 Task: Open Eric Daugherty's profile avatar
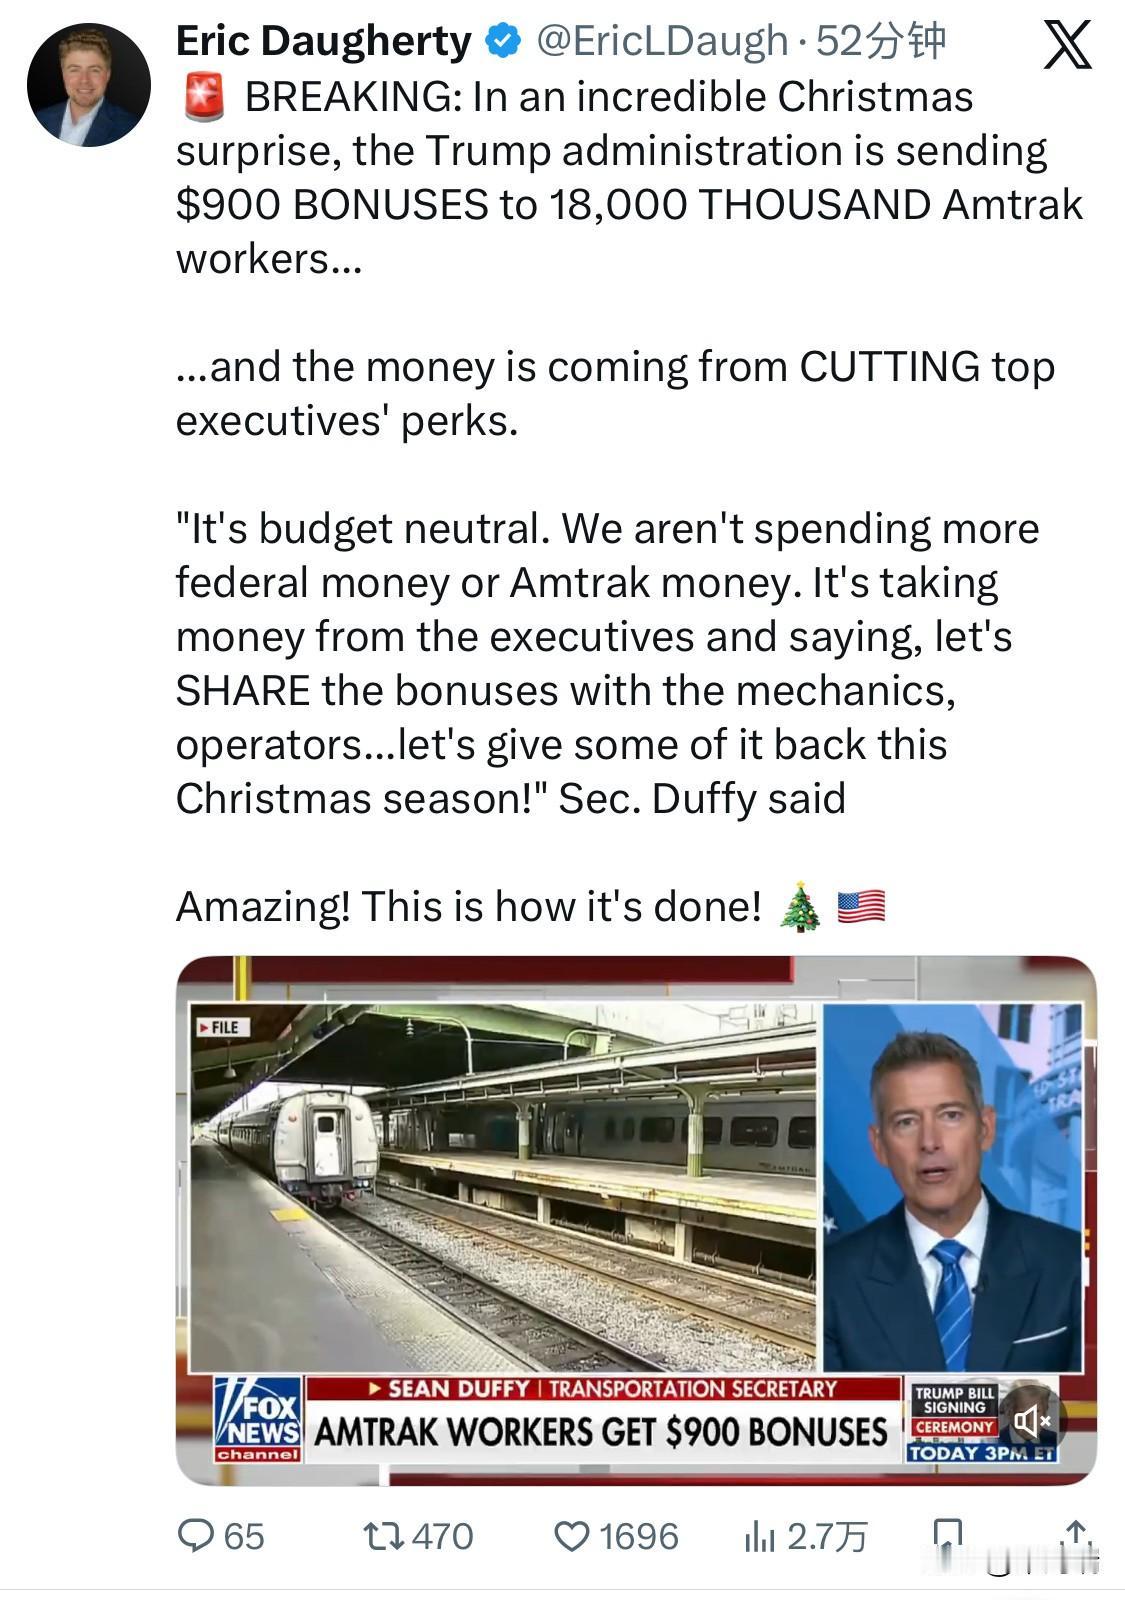tap(88, 85)
